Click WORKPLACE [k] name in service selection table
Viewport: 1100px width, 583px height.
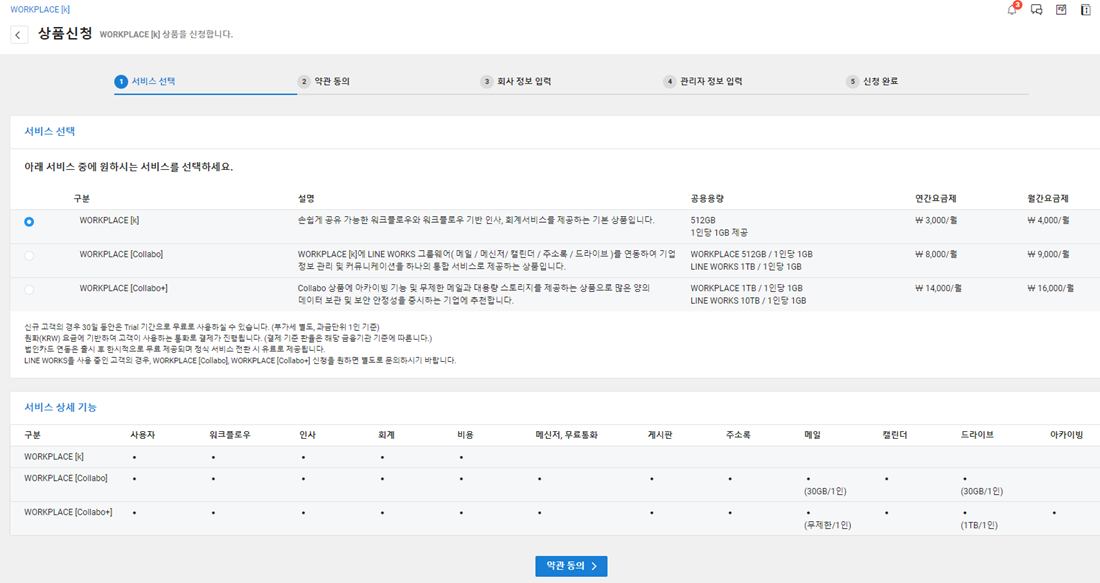(109, 220)
